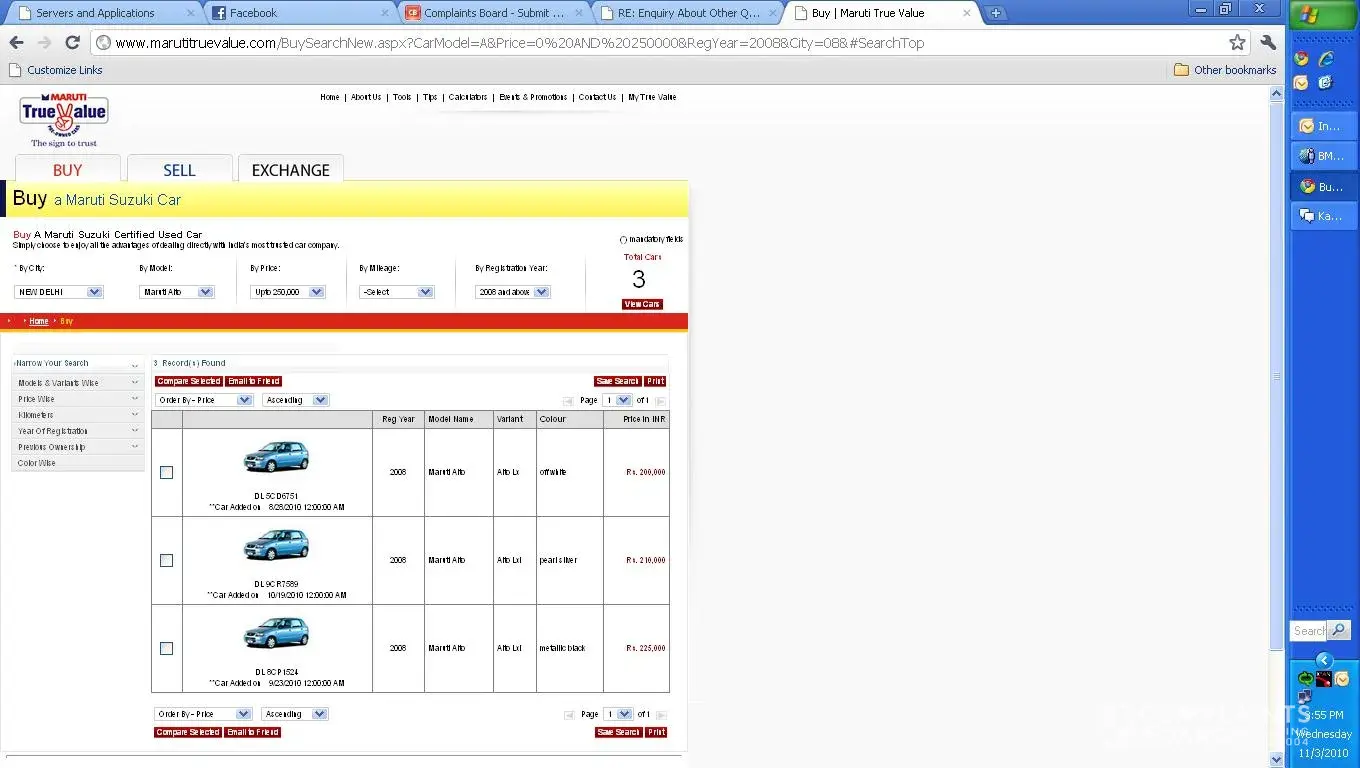Viewport: 1360px width, 768px height.
Task: Click Save Search above the results table
Action: tap(617, 381)
